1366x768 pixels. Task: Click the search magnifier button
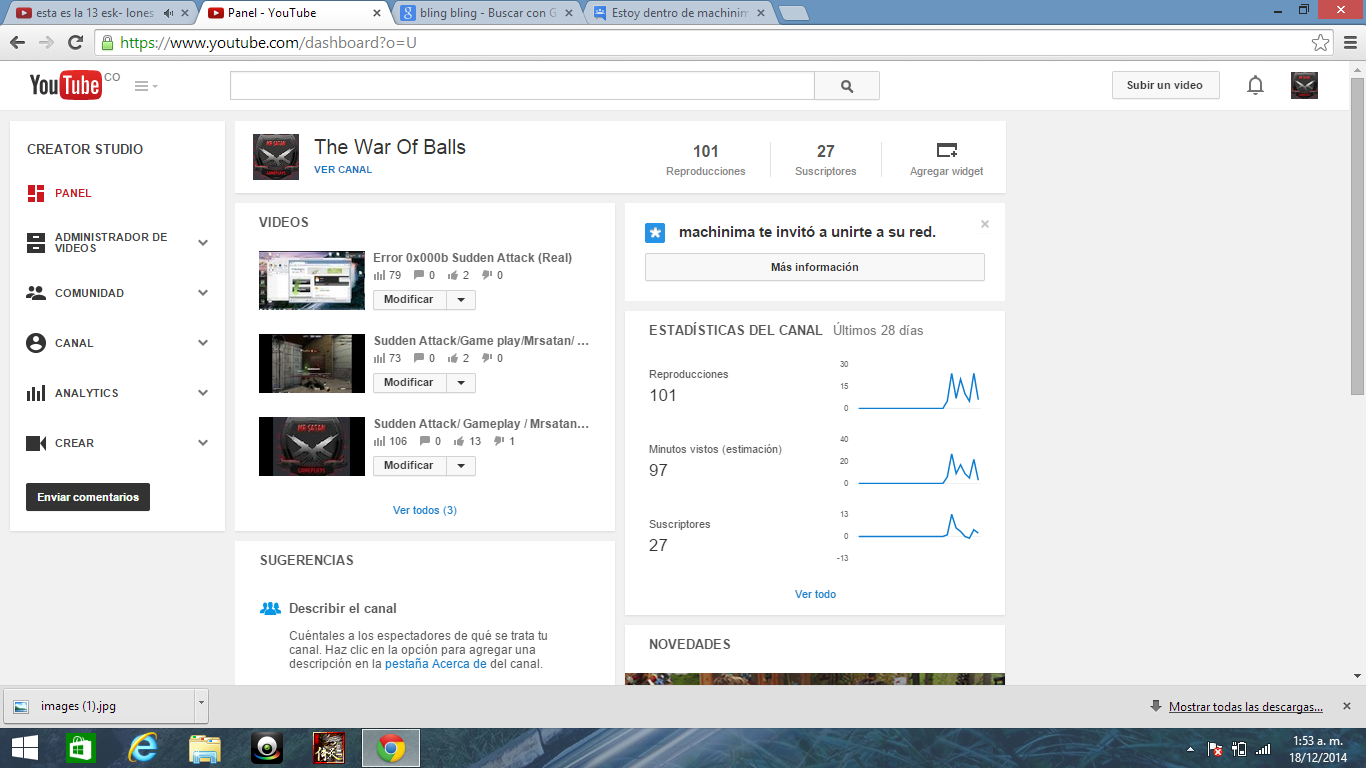[847, 86]
